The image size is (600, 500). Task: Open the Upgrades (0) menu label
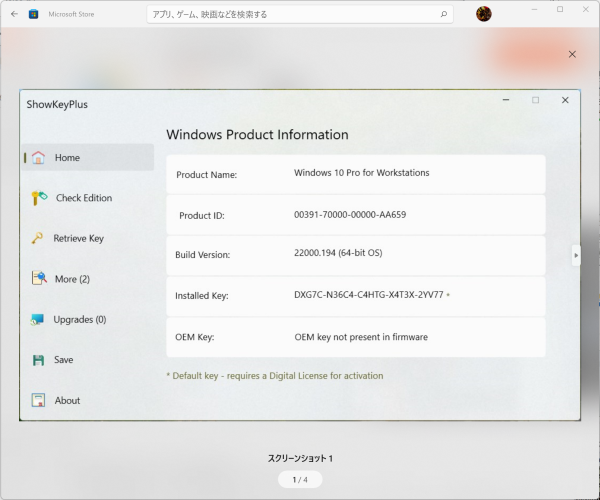click(80, 319)
